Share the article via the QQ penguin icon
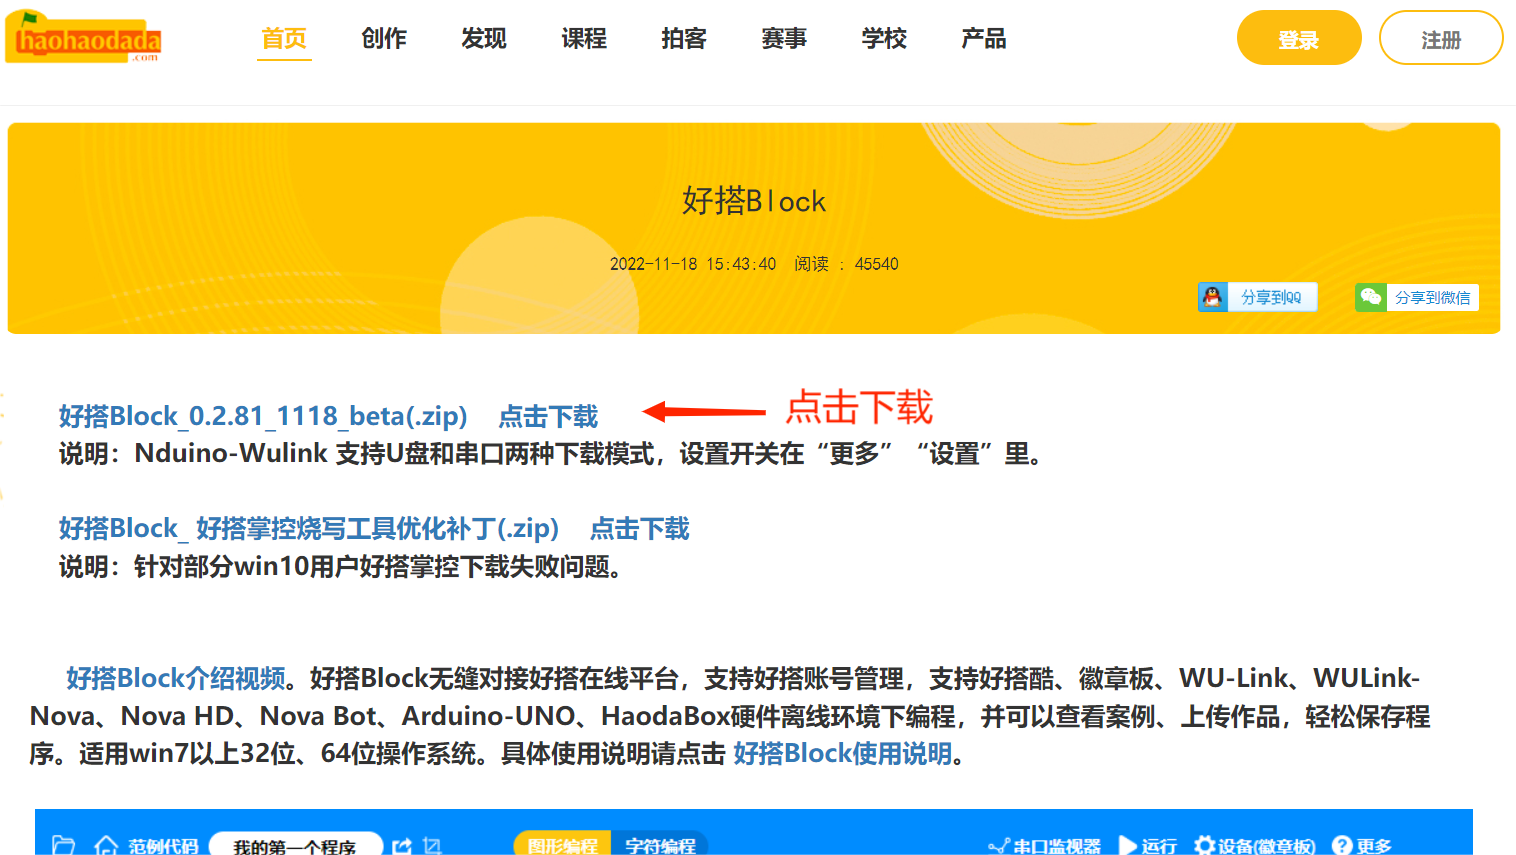 (1213, 297)
